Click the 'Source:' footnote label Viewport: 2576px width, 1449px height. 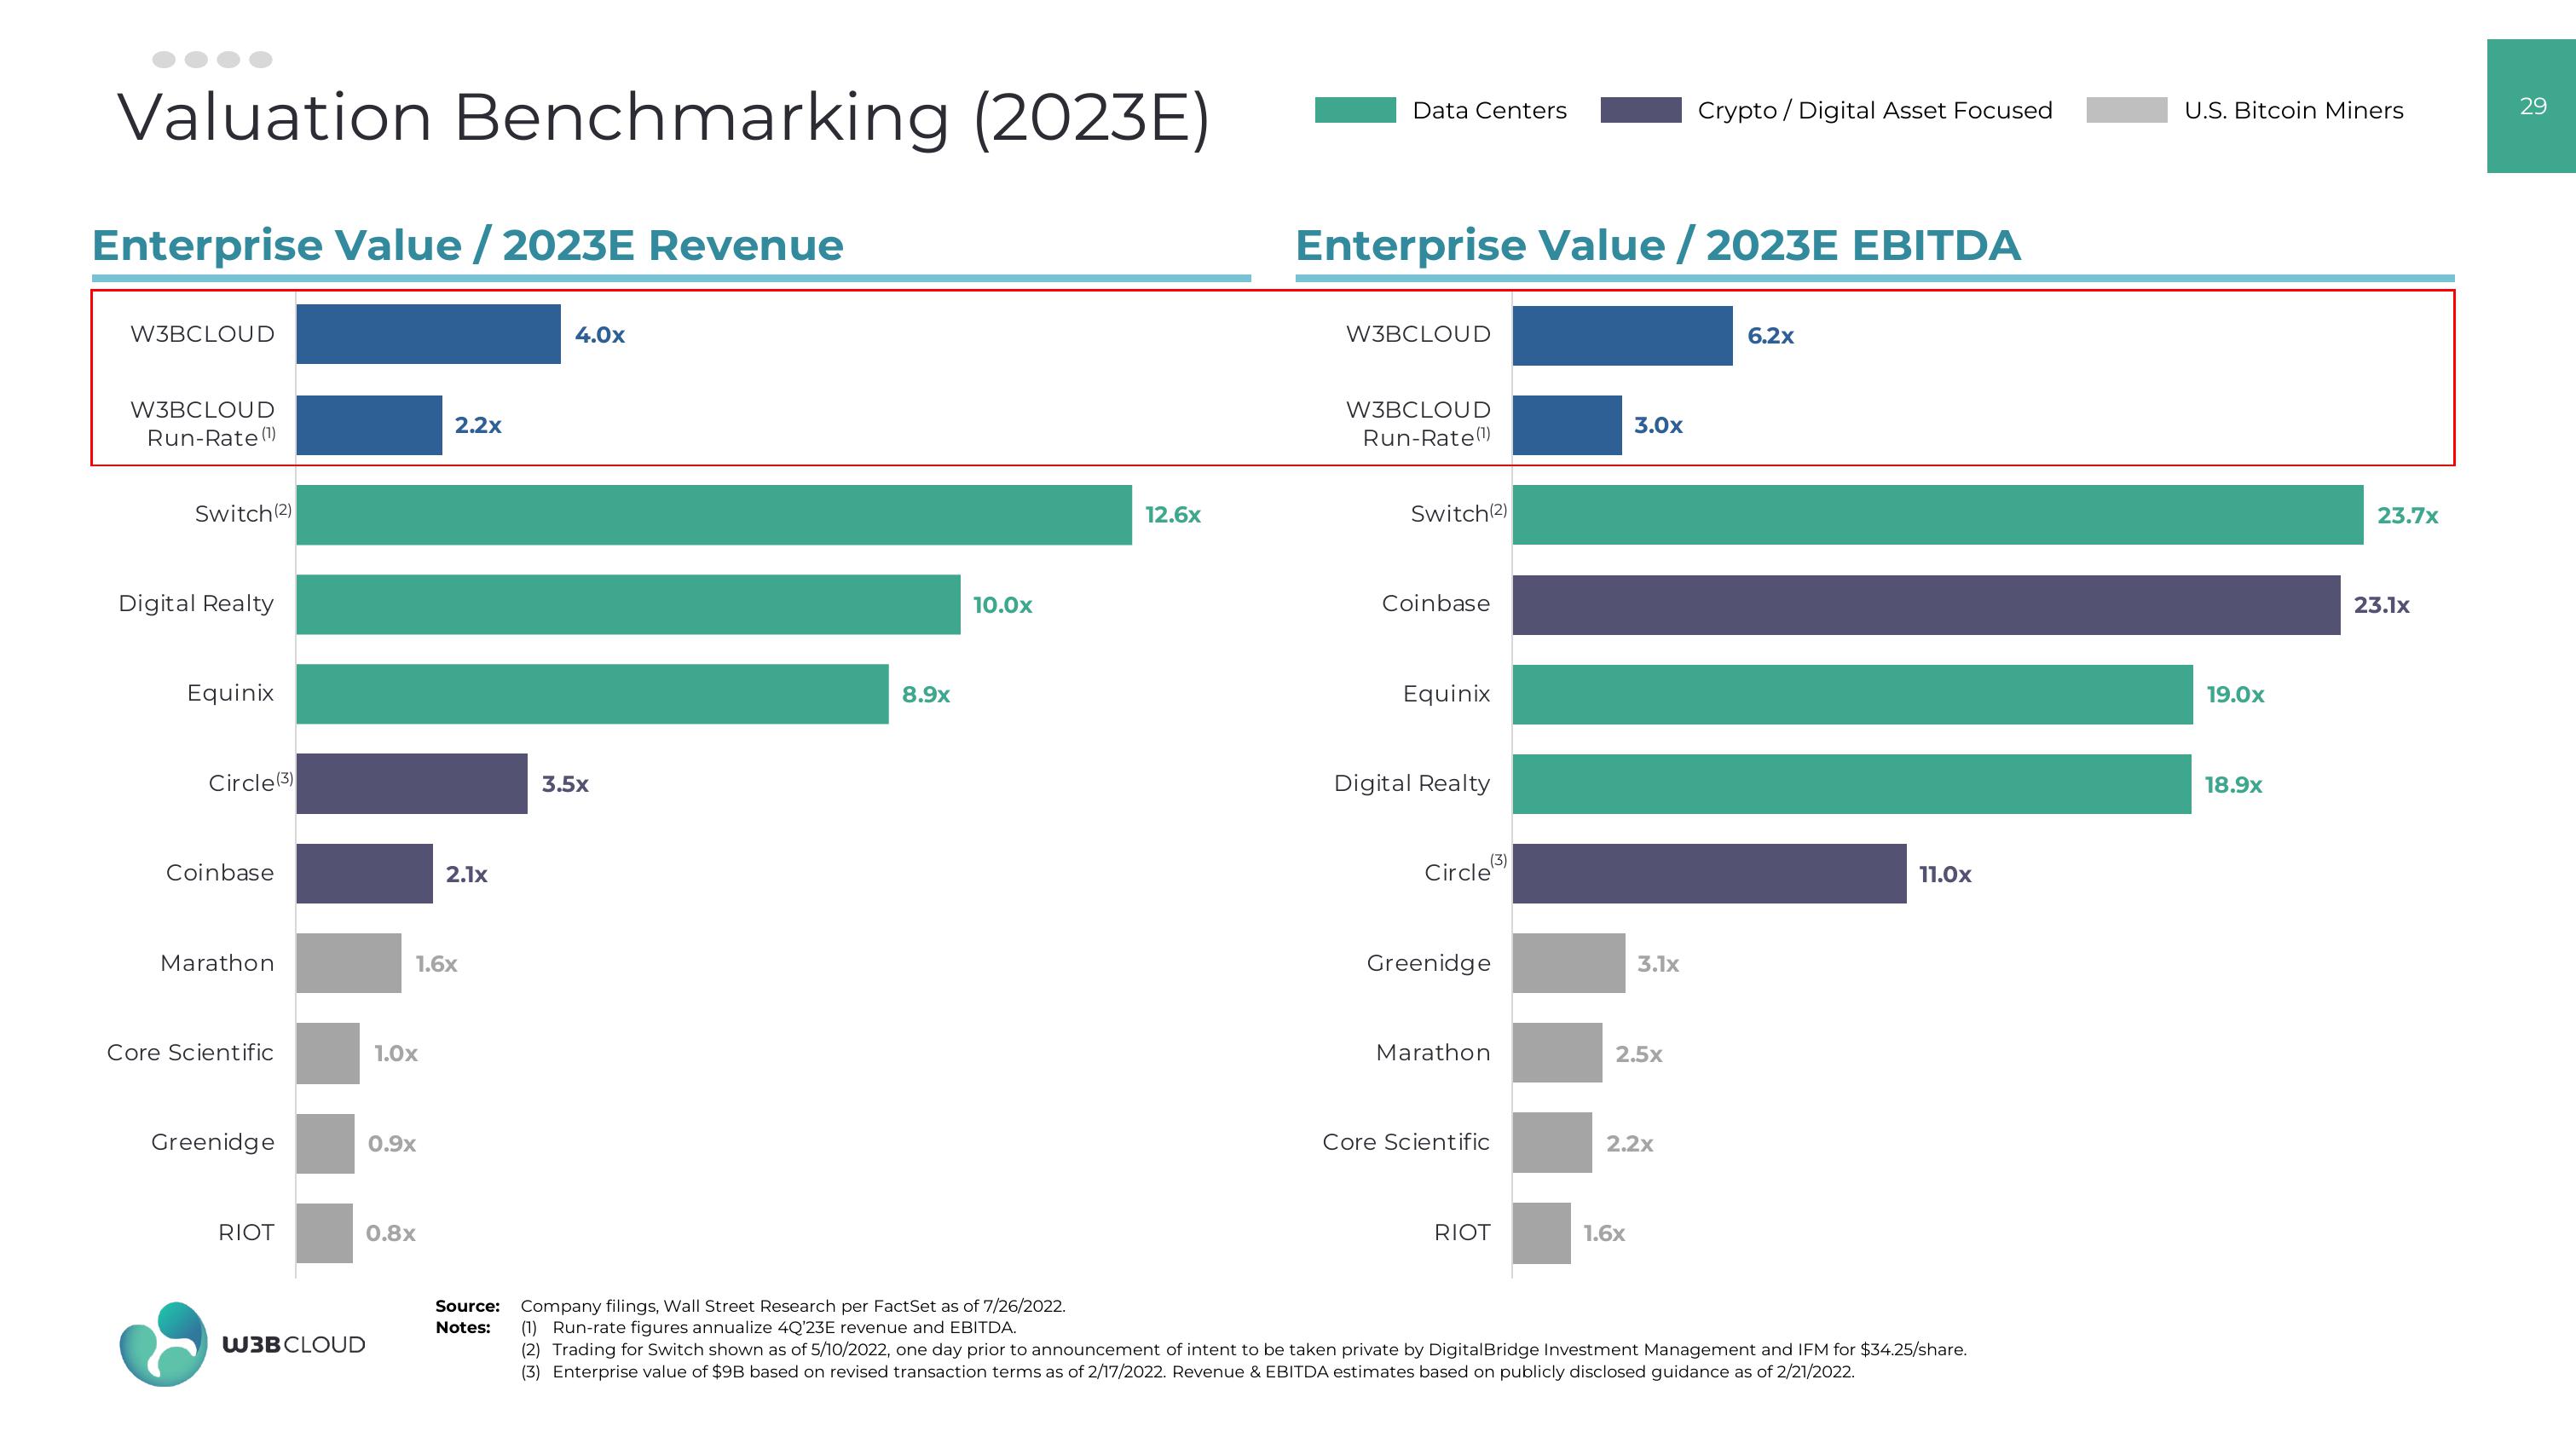[x=467, y=1306]
